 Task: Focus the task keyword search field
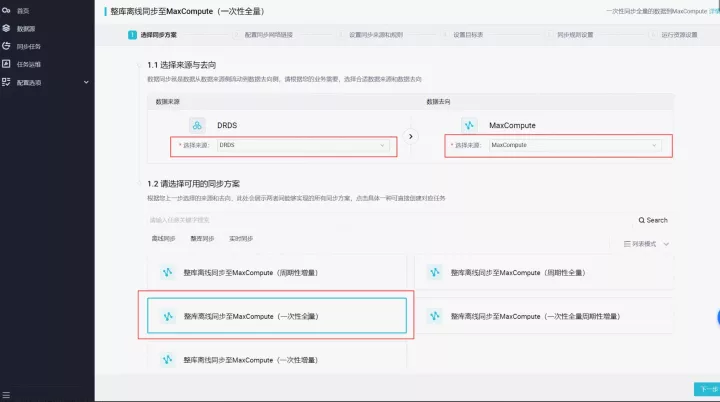tap(390, 220)
